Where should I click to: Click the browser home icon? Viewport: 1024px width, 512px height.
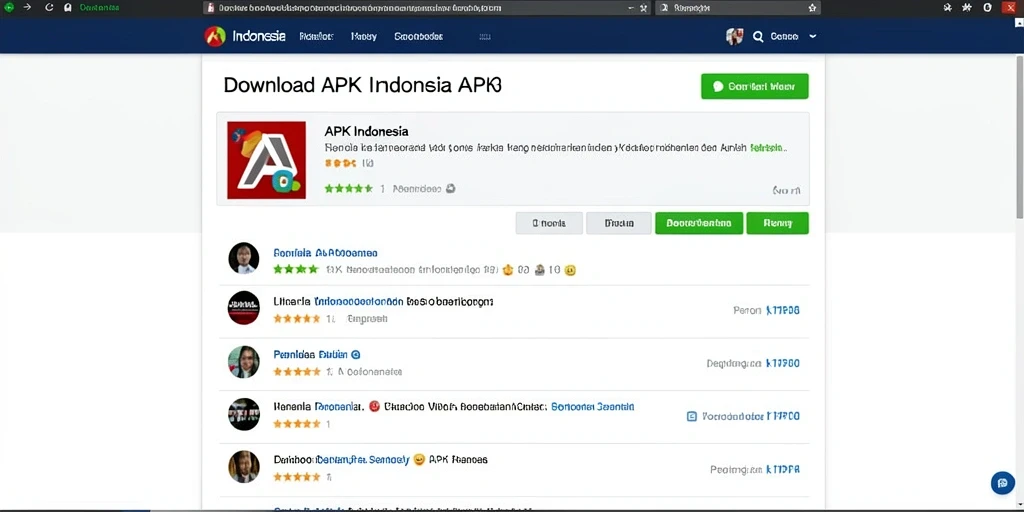pos(68,8)
